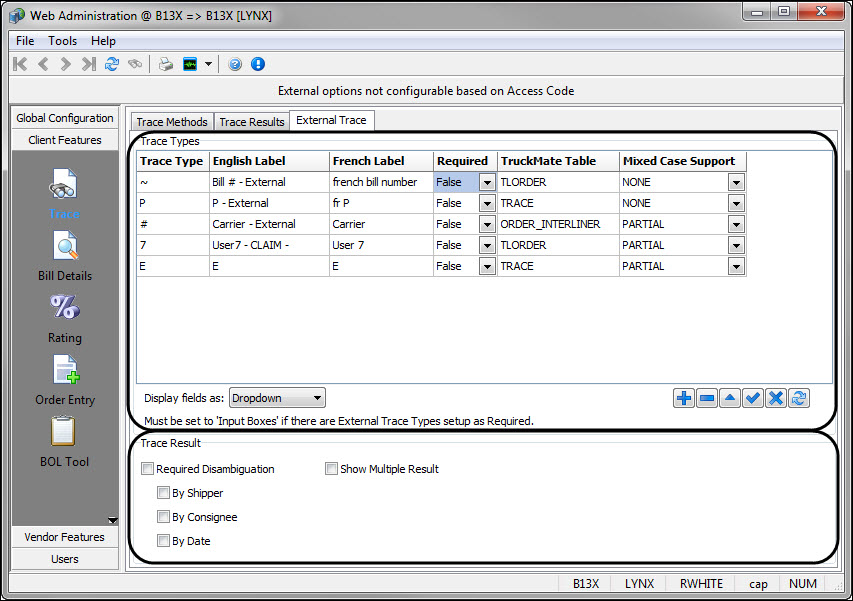853x601 pixels.
Task: Expand Required dropdown for Bill # - External row
Action: [487, 183]
